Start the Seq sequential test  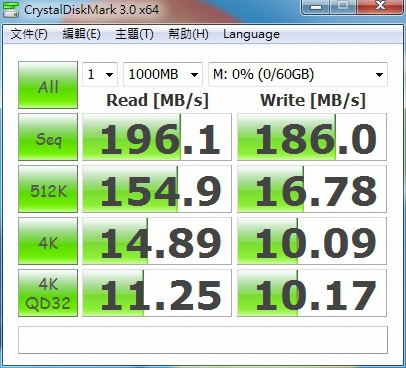pos(48,137)
